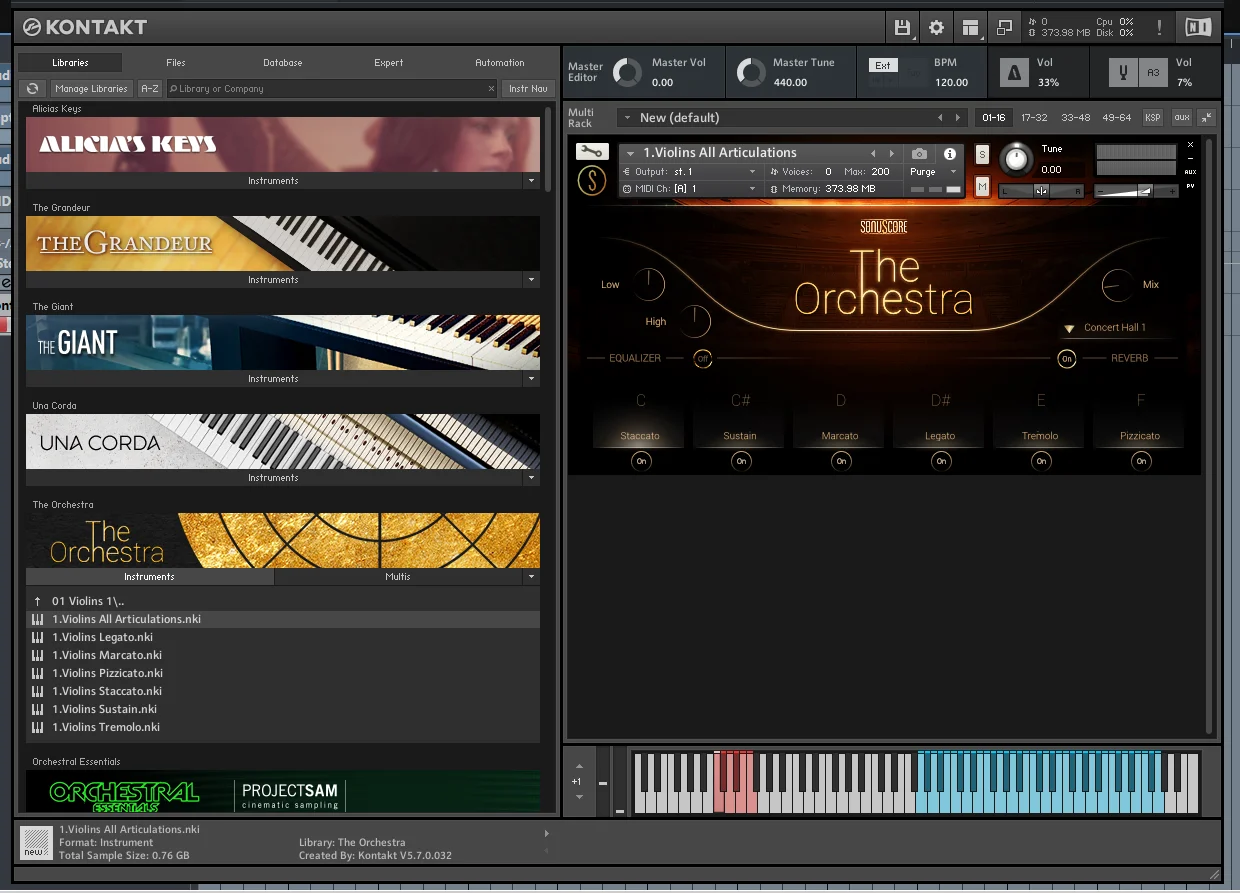
Task: Switch to the Files tab
Action: [176, 62]
